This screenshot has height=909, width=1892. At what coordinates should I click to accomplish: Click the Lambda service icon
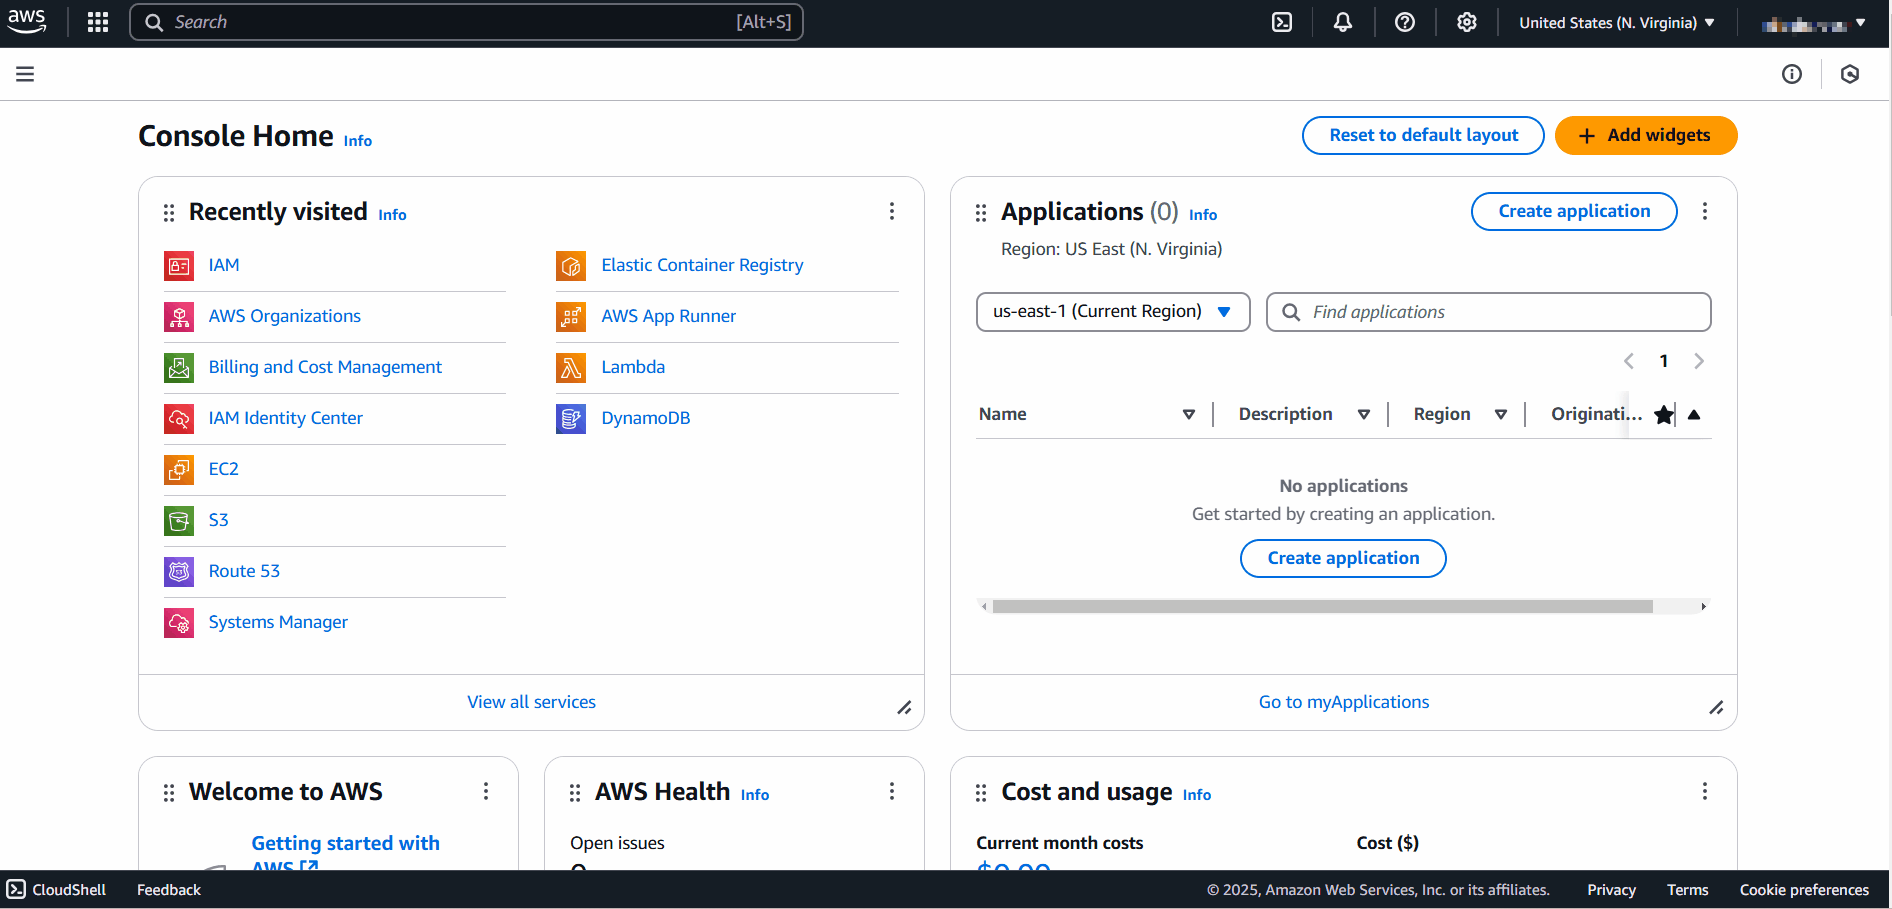tap(571, 368)
